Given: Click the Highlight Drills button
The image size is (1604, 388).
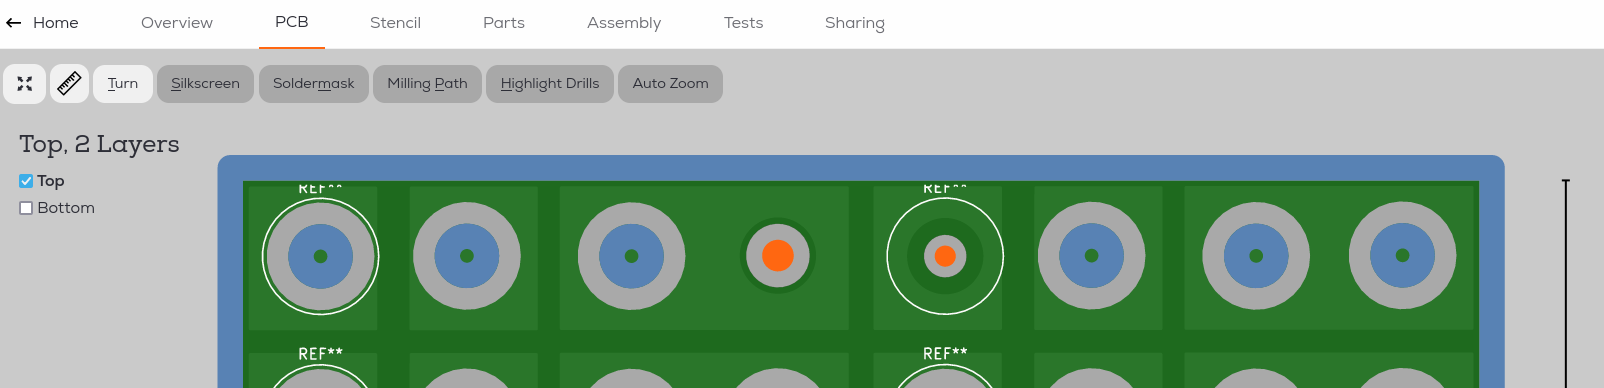Looking at the screenshot, I should (550, 84).
